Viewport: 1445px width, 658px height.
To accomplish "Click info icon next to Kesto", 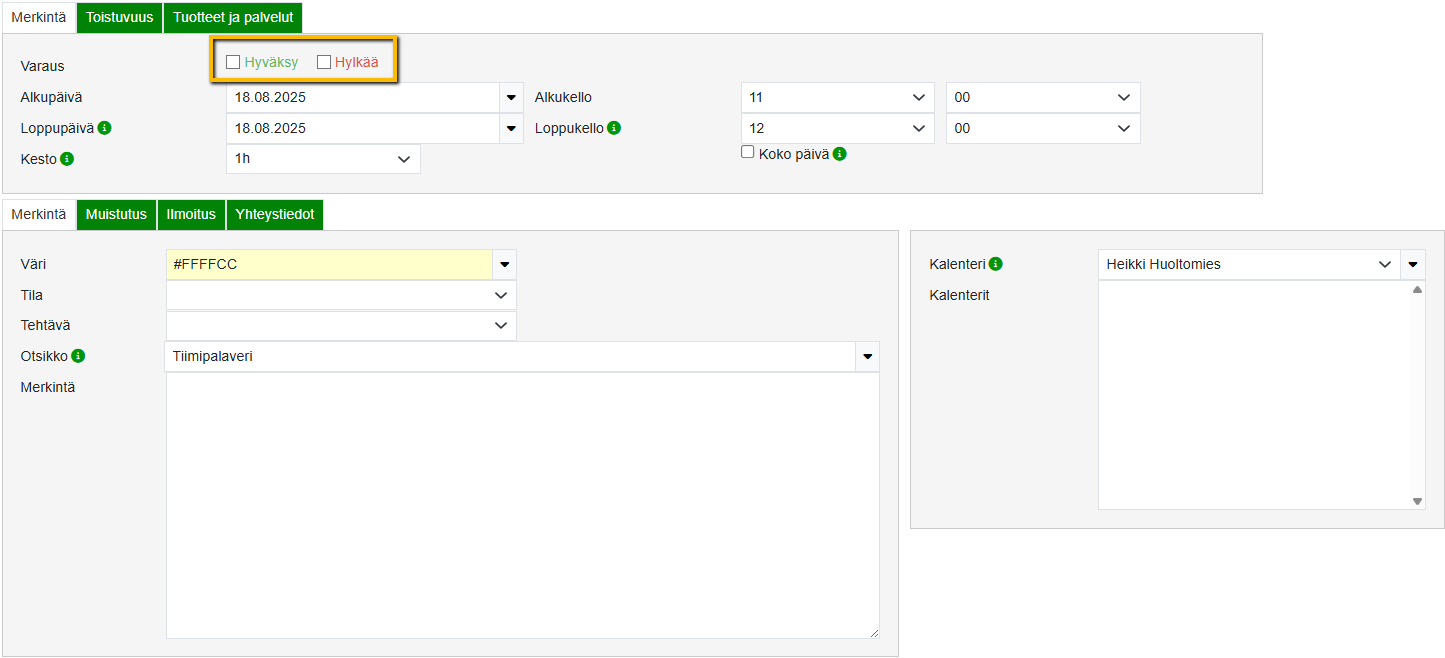I will 67,159.
